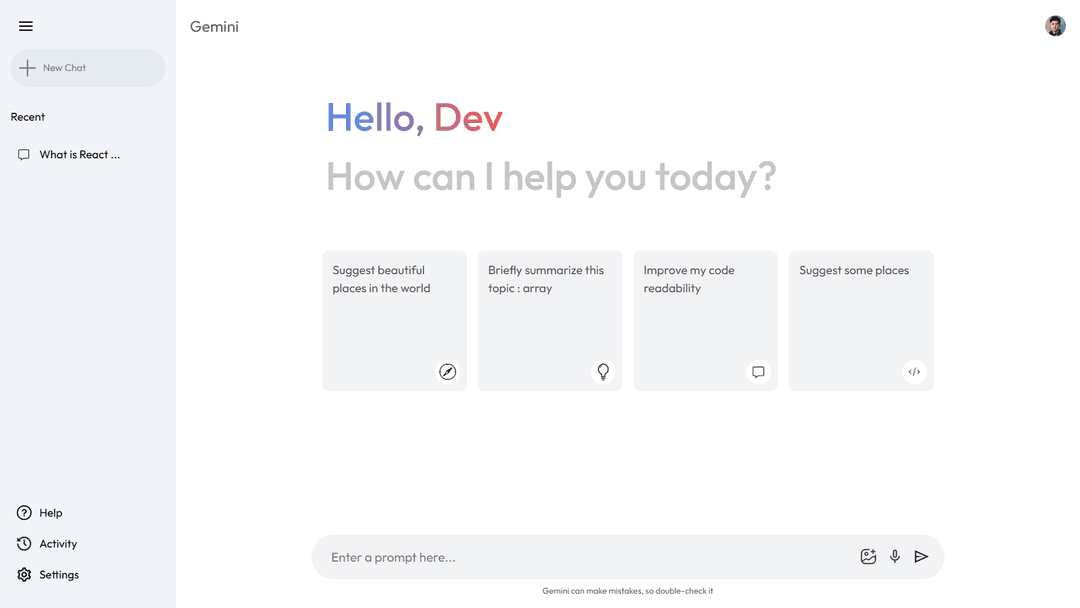This screenshot has width=1080, height=608.
Task: Click the Gemini title in the header
Action: (214, 26)
